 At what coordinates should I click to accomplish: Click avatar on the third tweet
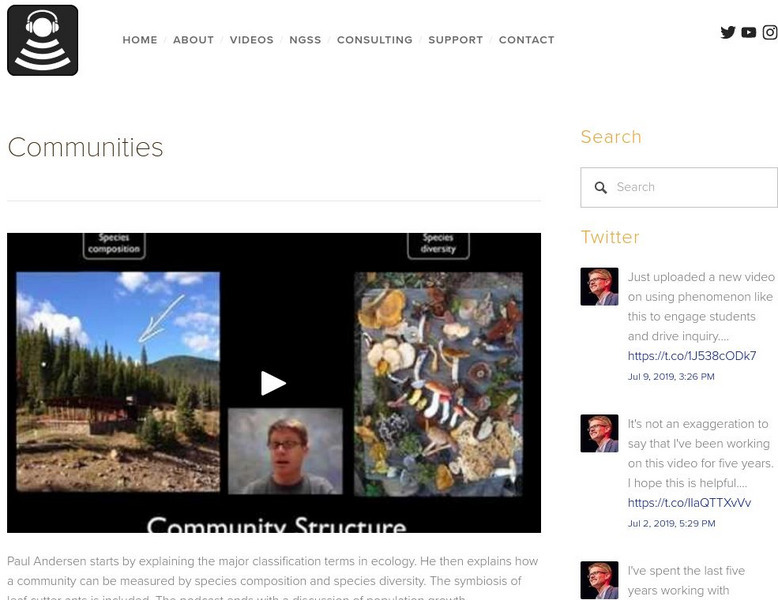coord(599,580)
